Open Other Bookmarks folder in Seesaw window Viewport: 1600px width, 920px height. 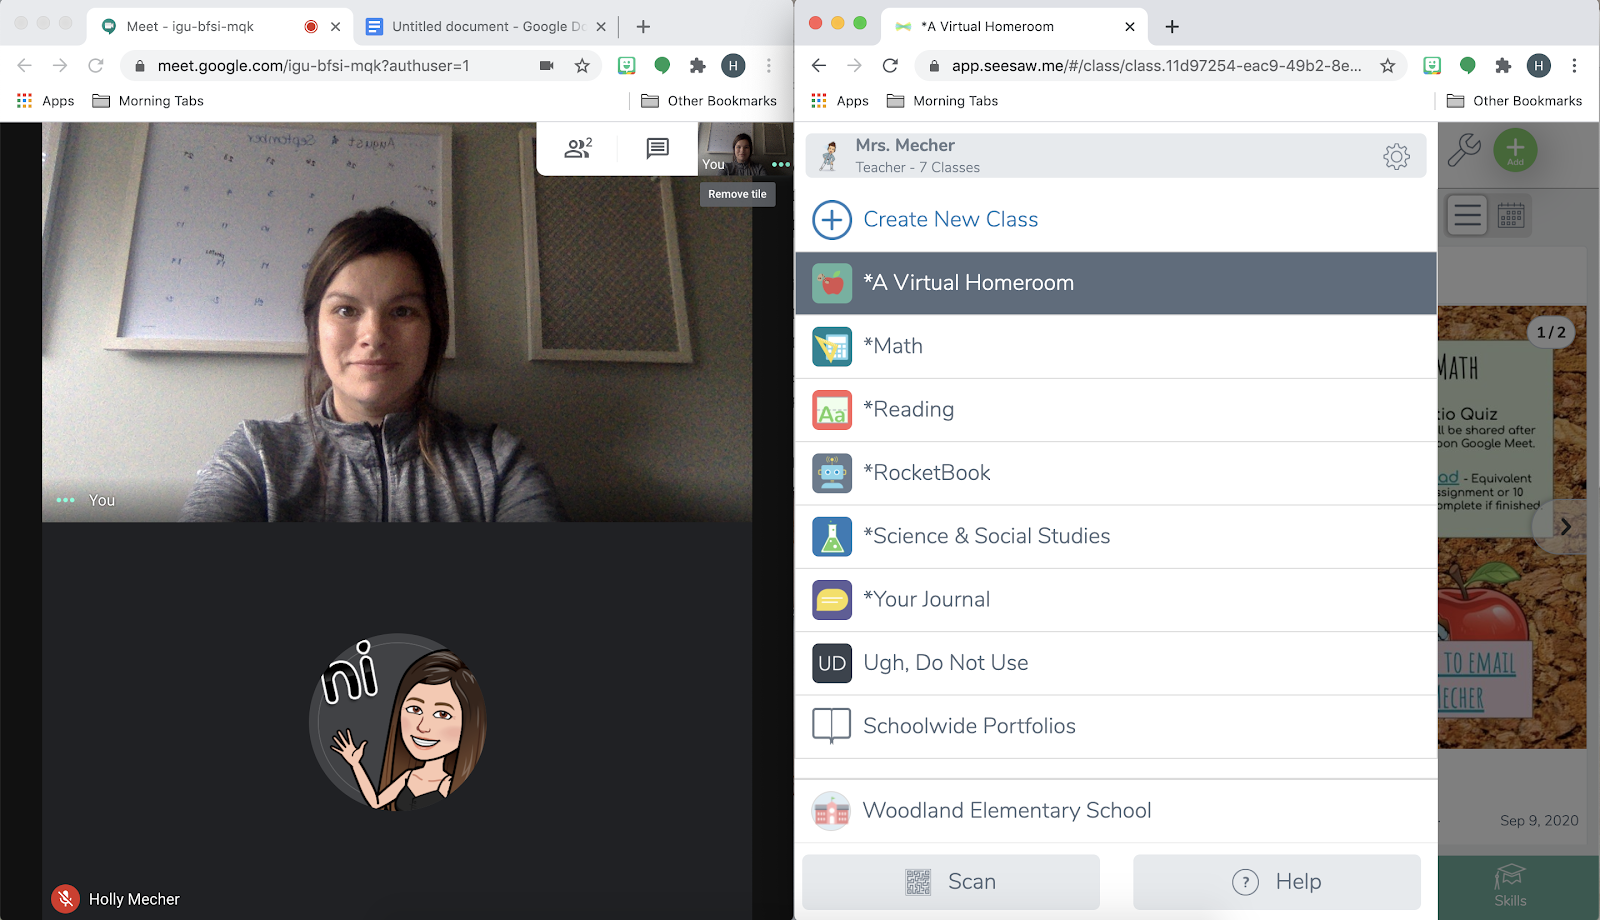pyautogui.click(x=1515, y=101)
